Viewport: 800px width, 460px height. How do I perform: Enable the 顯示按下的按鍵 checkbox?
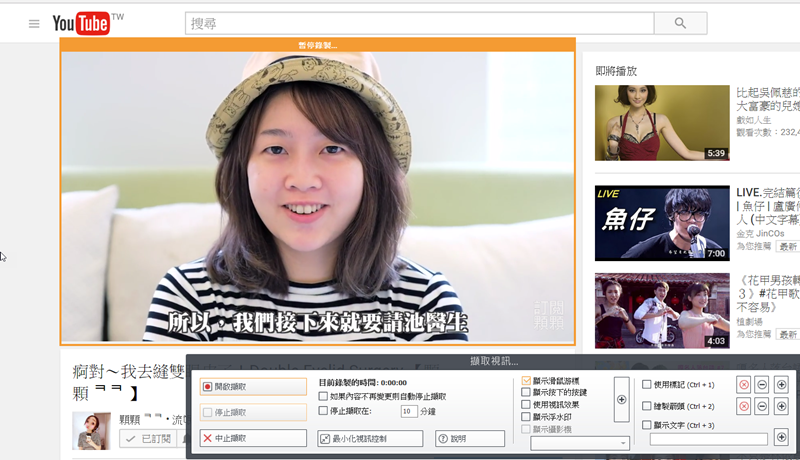pos(526,392)
